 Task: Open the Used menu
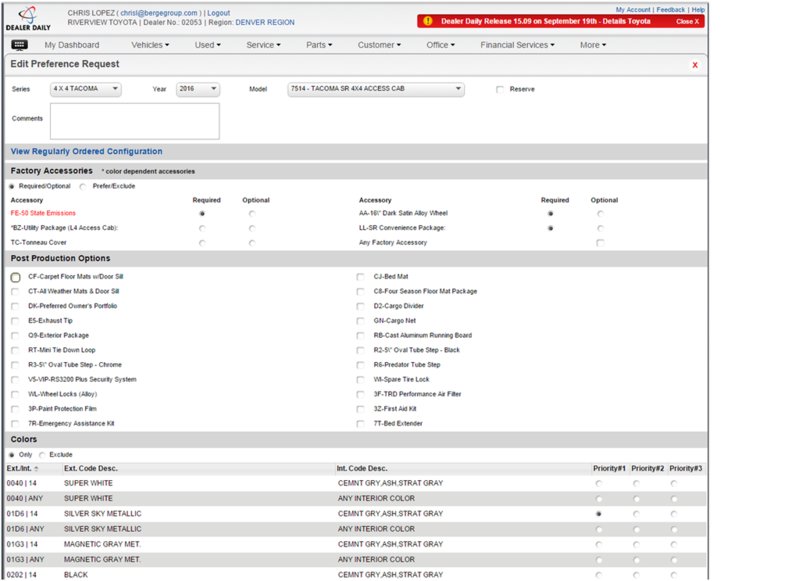tap(207, 45)
